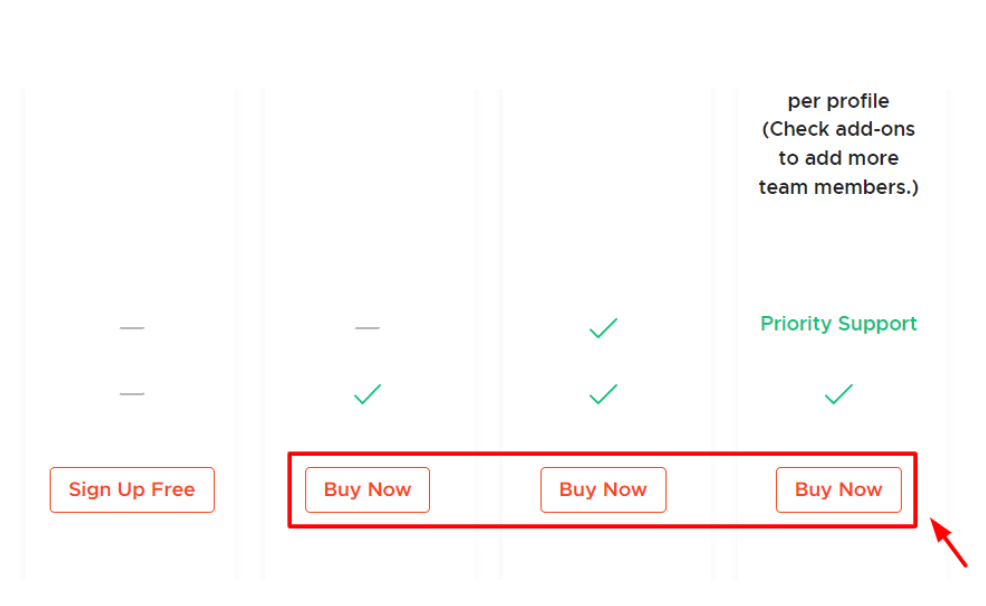Click the upper gray dash in Sign Up Free column
Screen dimensions: 986x606
coord(132,328)
